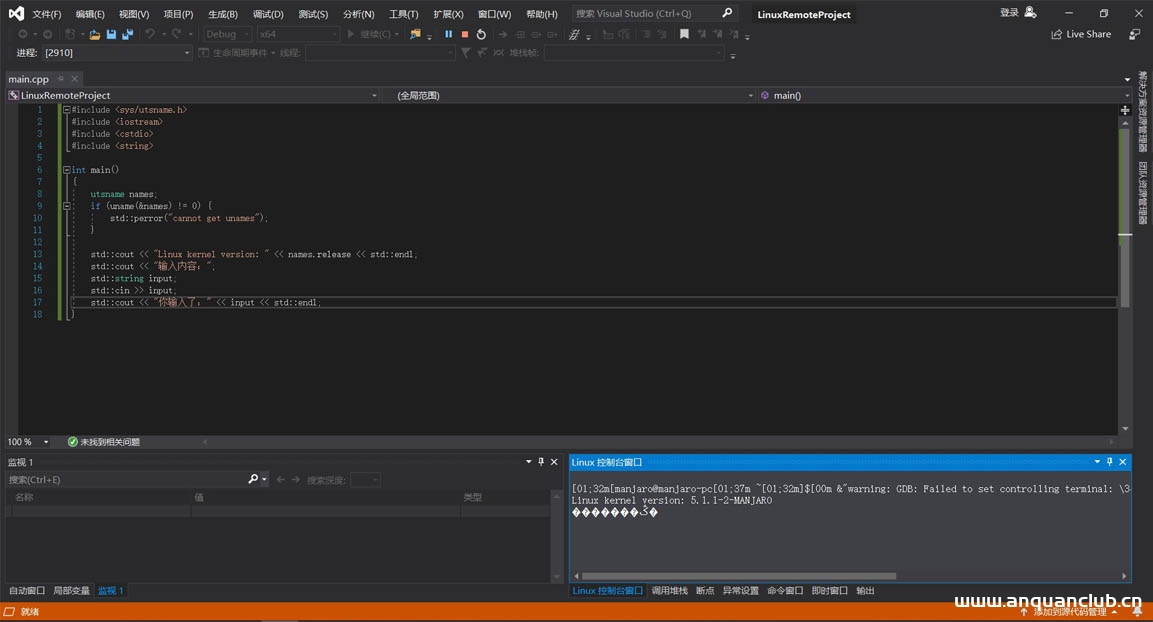The image size is (1153, 622).
Task: Open a file with the folder icon
Action: (x=95, y=34)
